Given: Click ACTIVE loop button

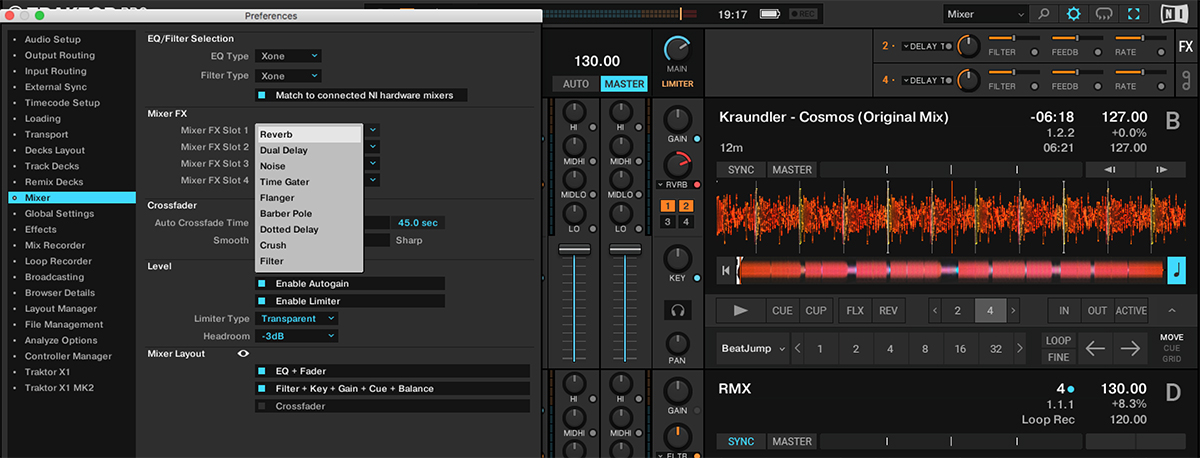Looking at the screenshot, I should click(1131, 311).
